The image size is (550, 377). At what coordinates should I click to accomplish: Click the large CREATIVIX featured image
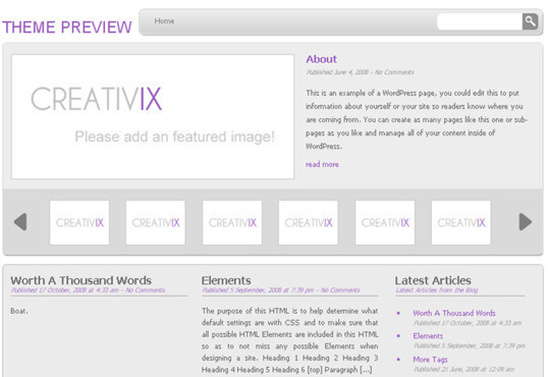click(153, 116)
